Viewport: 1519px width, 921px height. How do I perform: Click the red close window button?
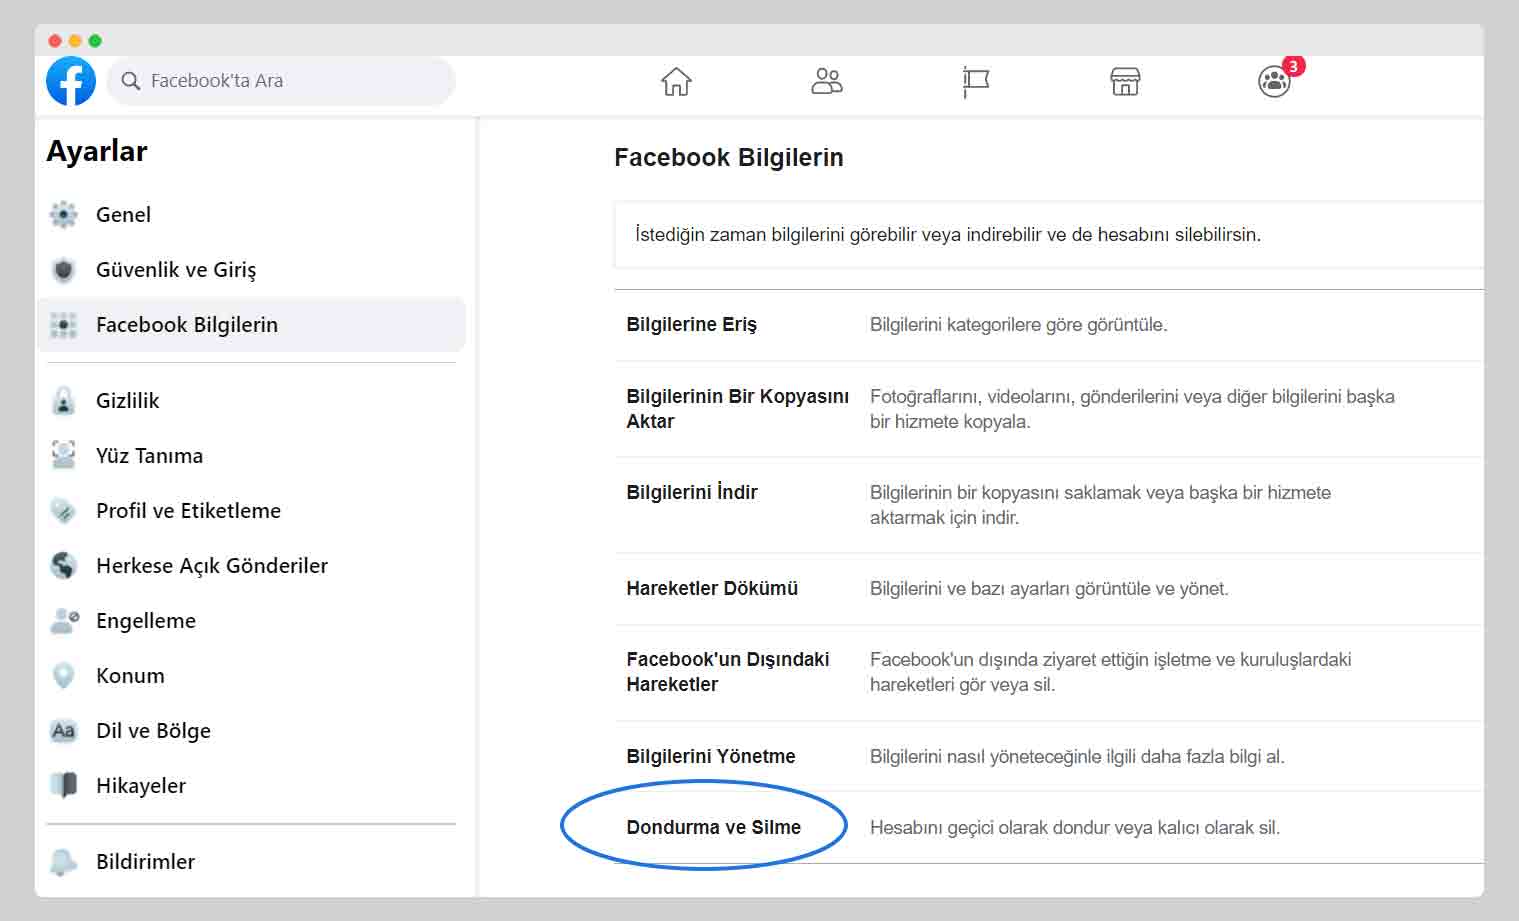pyautogui.click(x=55, y=41)
